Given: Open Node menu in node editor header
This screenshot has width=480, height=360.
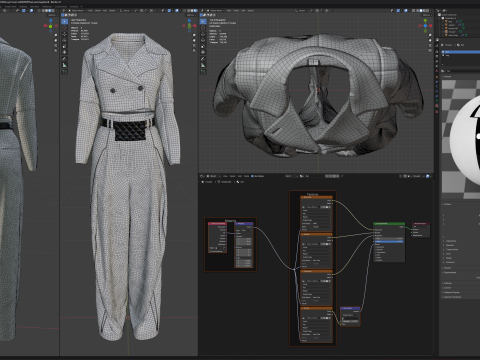Looking at the screenshot, I should pos(246,176).
